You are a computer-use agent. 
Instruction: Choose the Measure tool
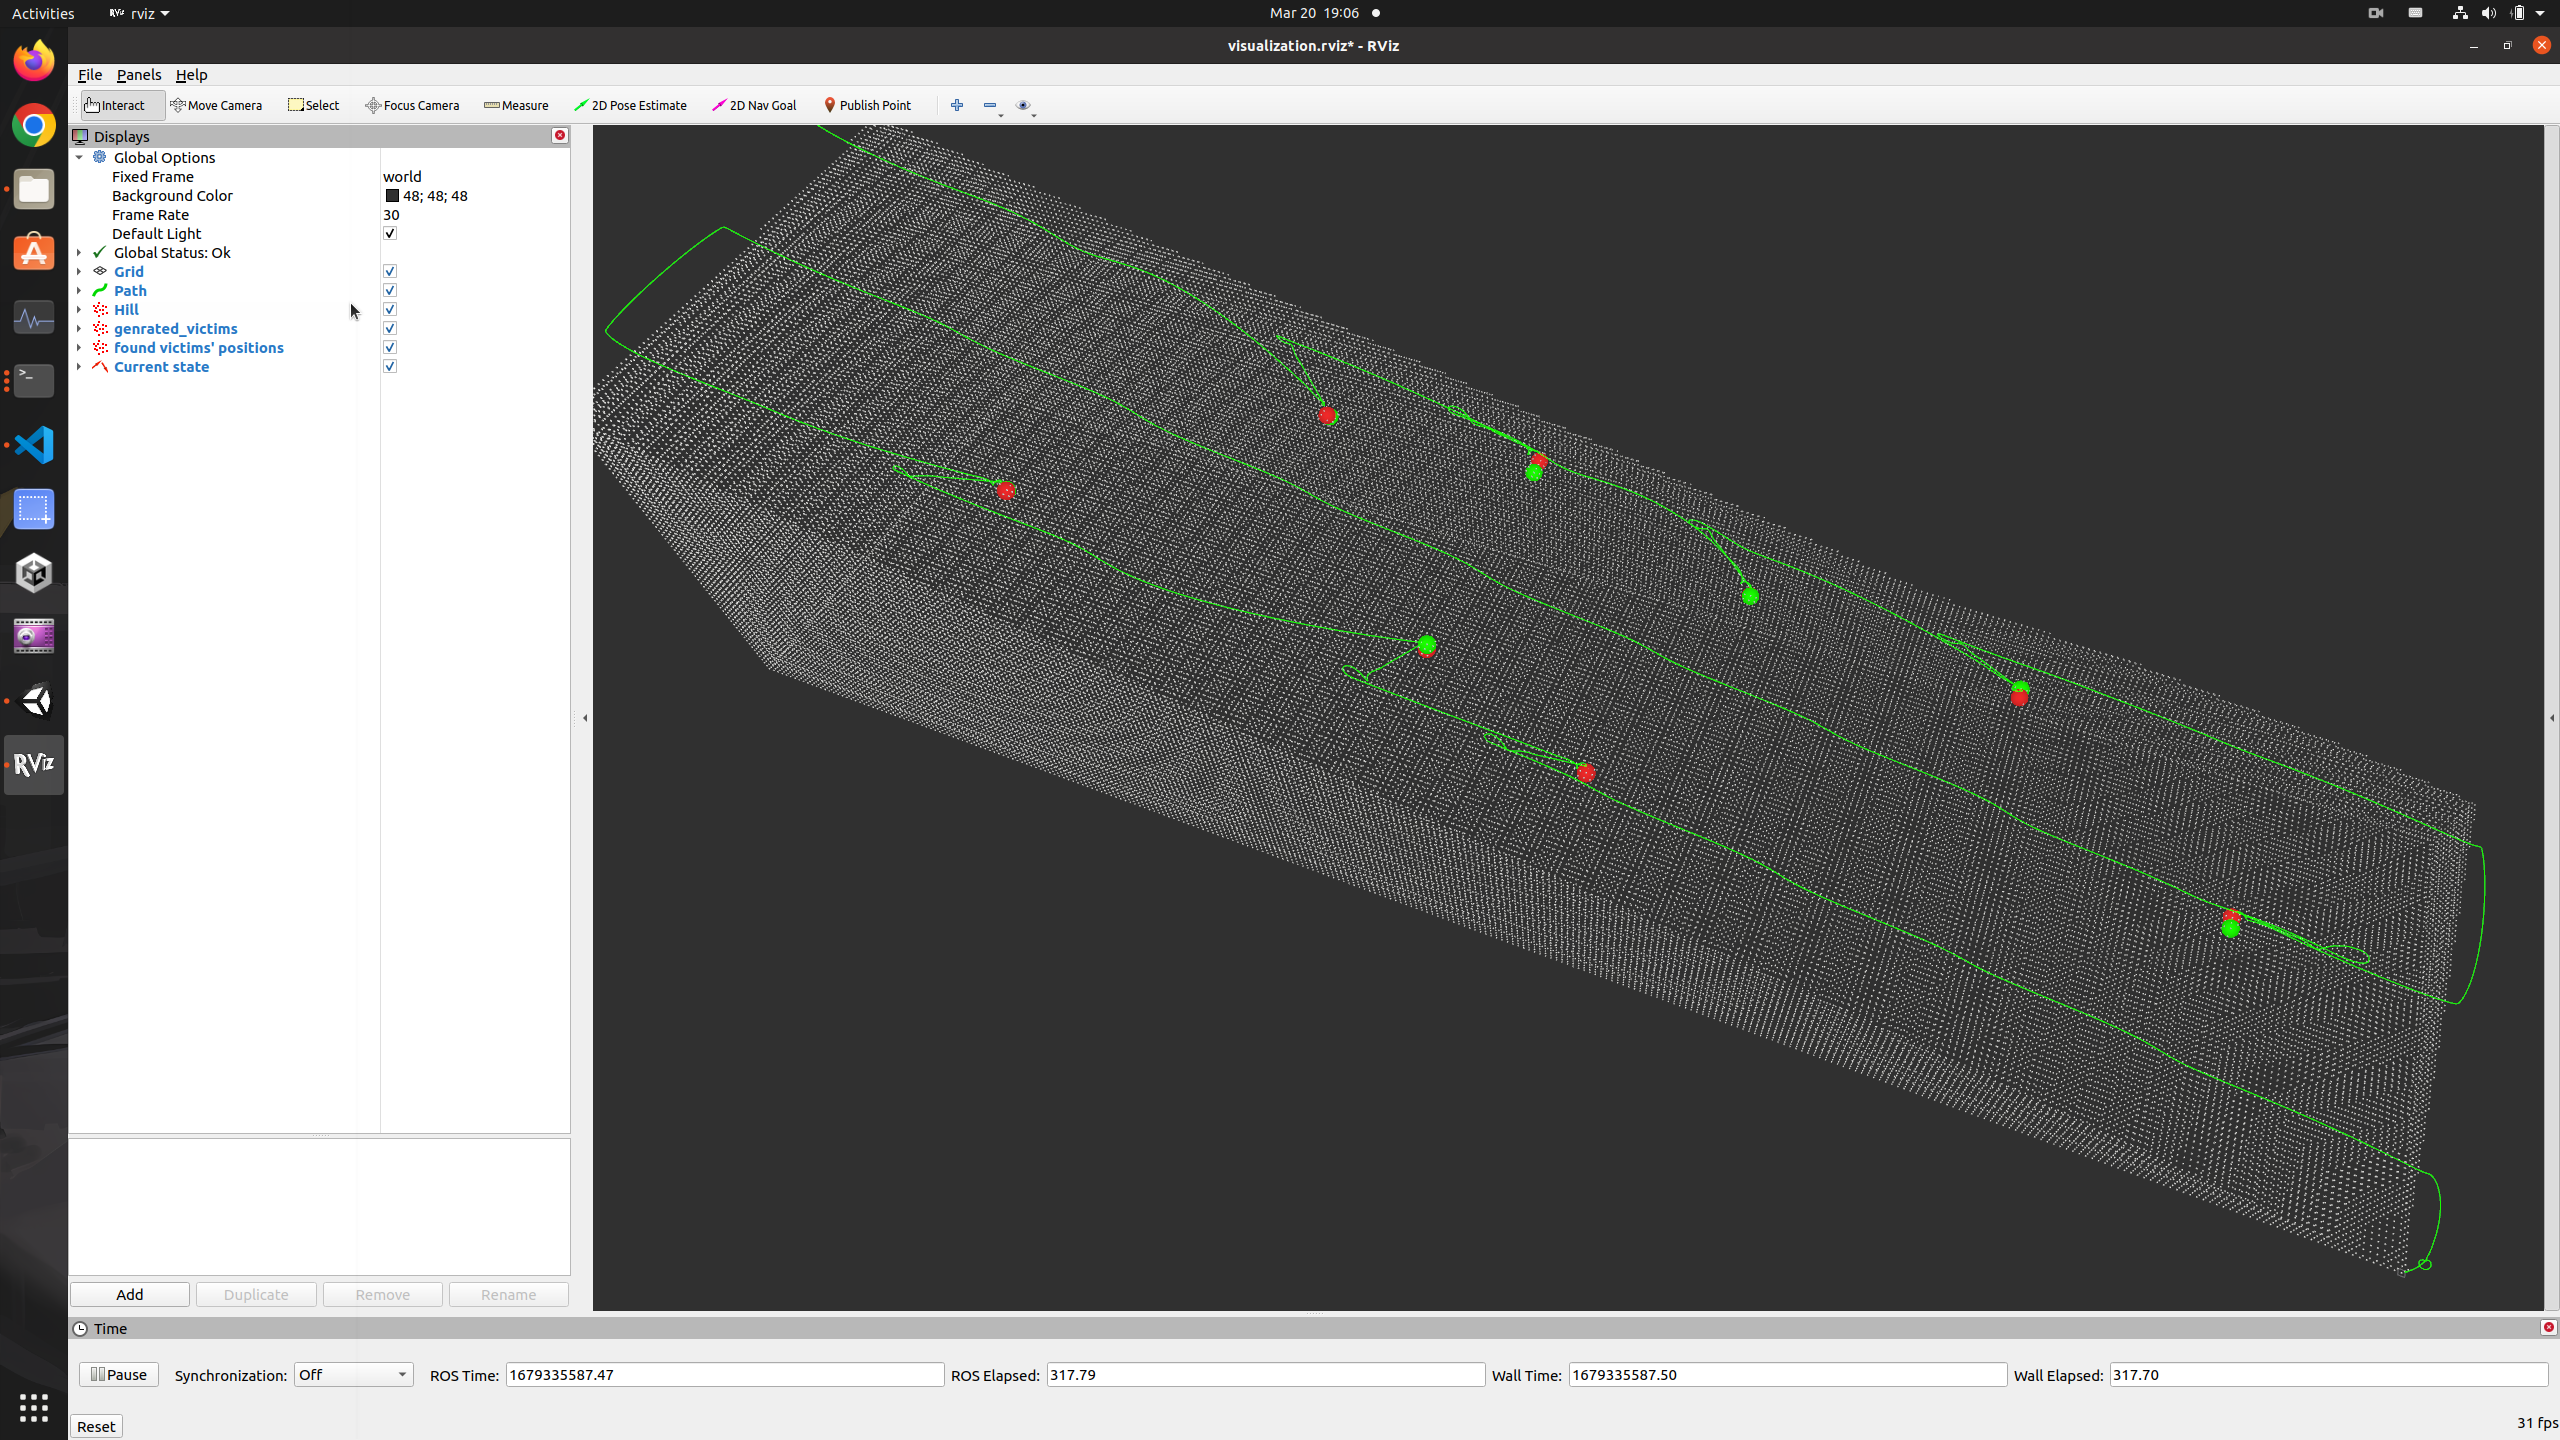point(516,105)
